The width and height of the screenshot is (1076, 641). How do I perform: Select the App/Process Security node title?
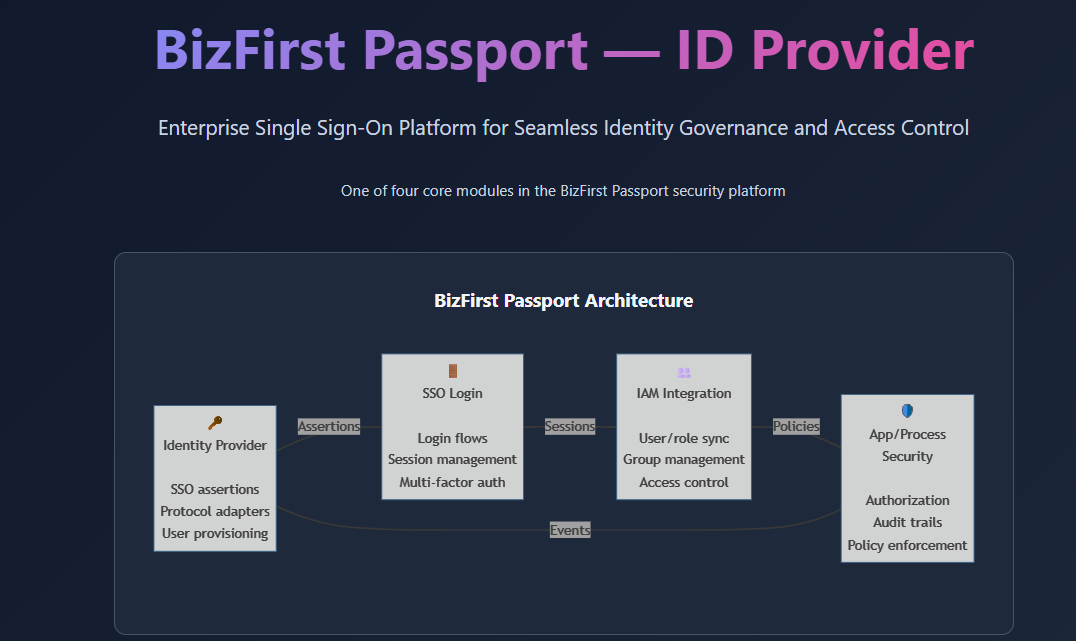907,445
